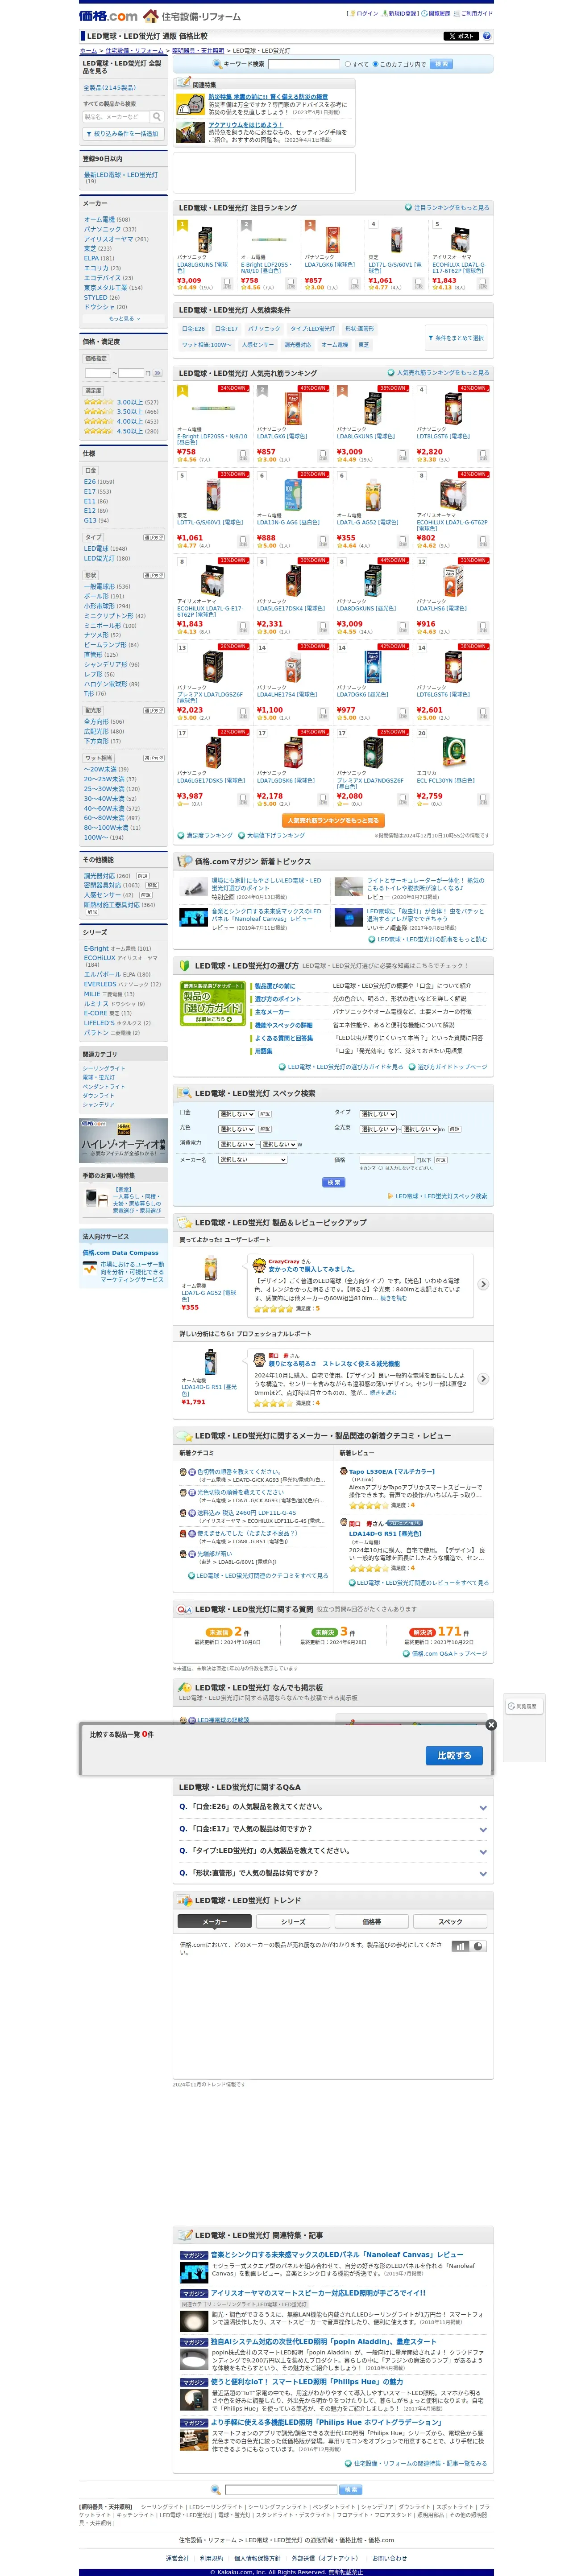Expand Q&A「口金:E26」の人気製品 question
The image size is (573, 2576).
click(333, 1807)
